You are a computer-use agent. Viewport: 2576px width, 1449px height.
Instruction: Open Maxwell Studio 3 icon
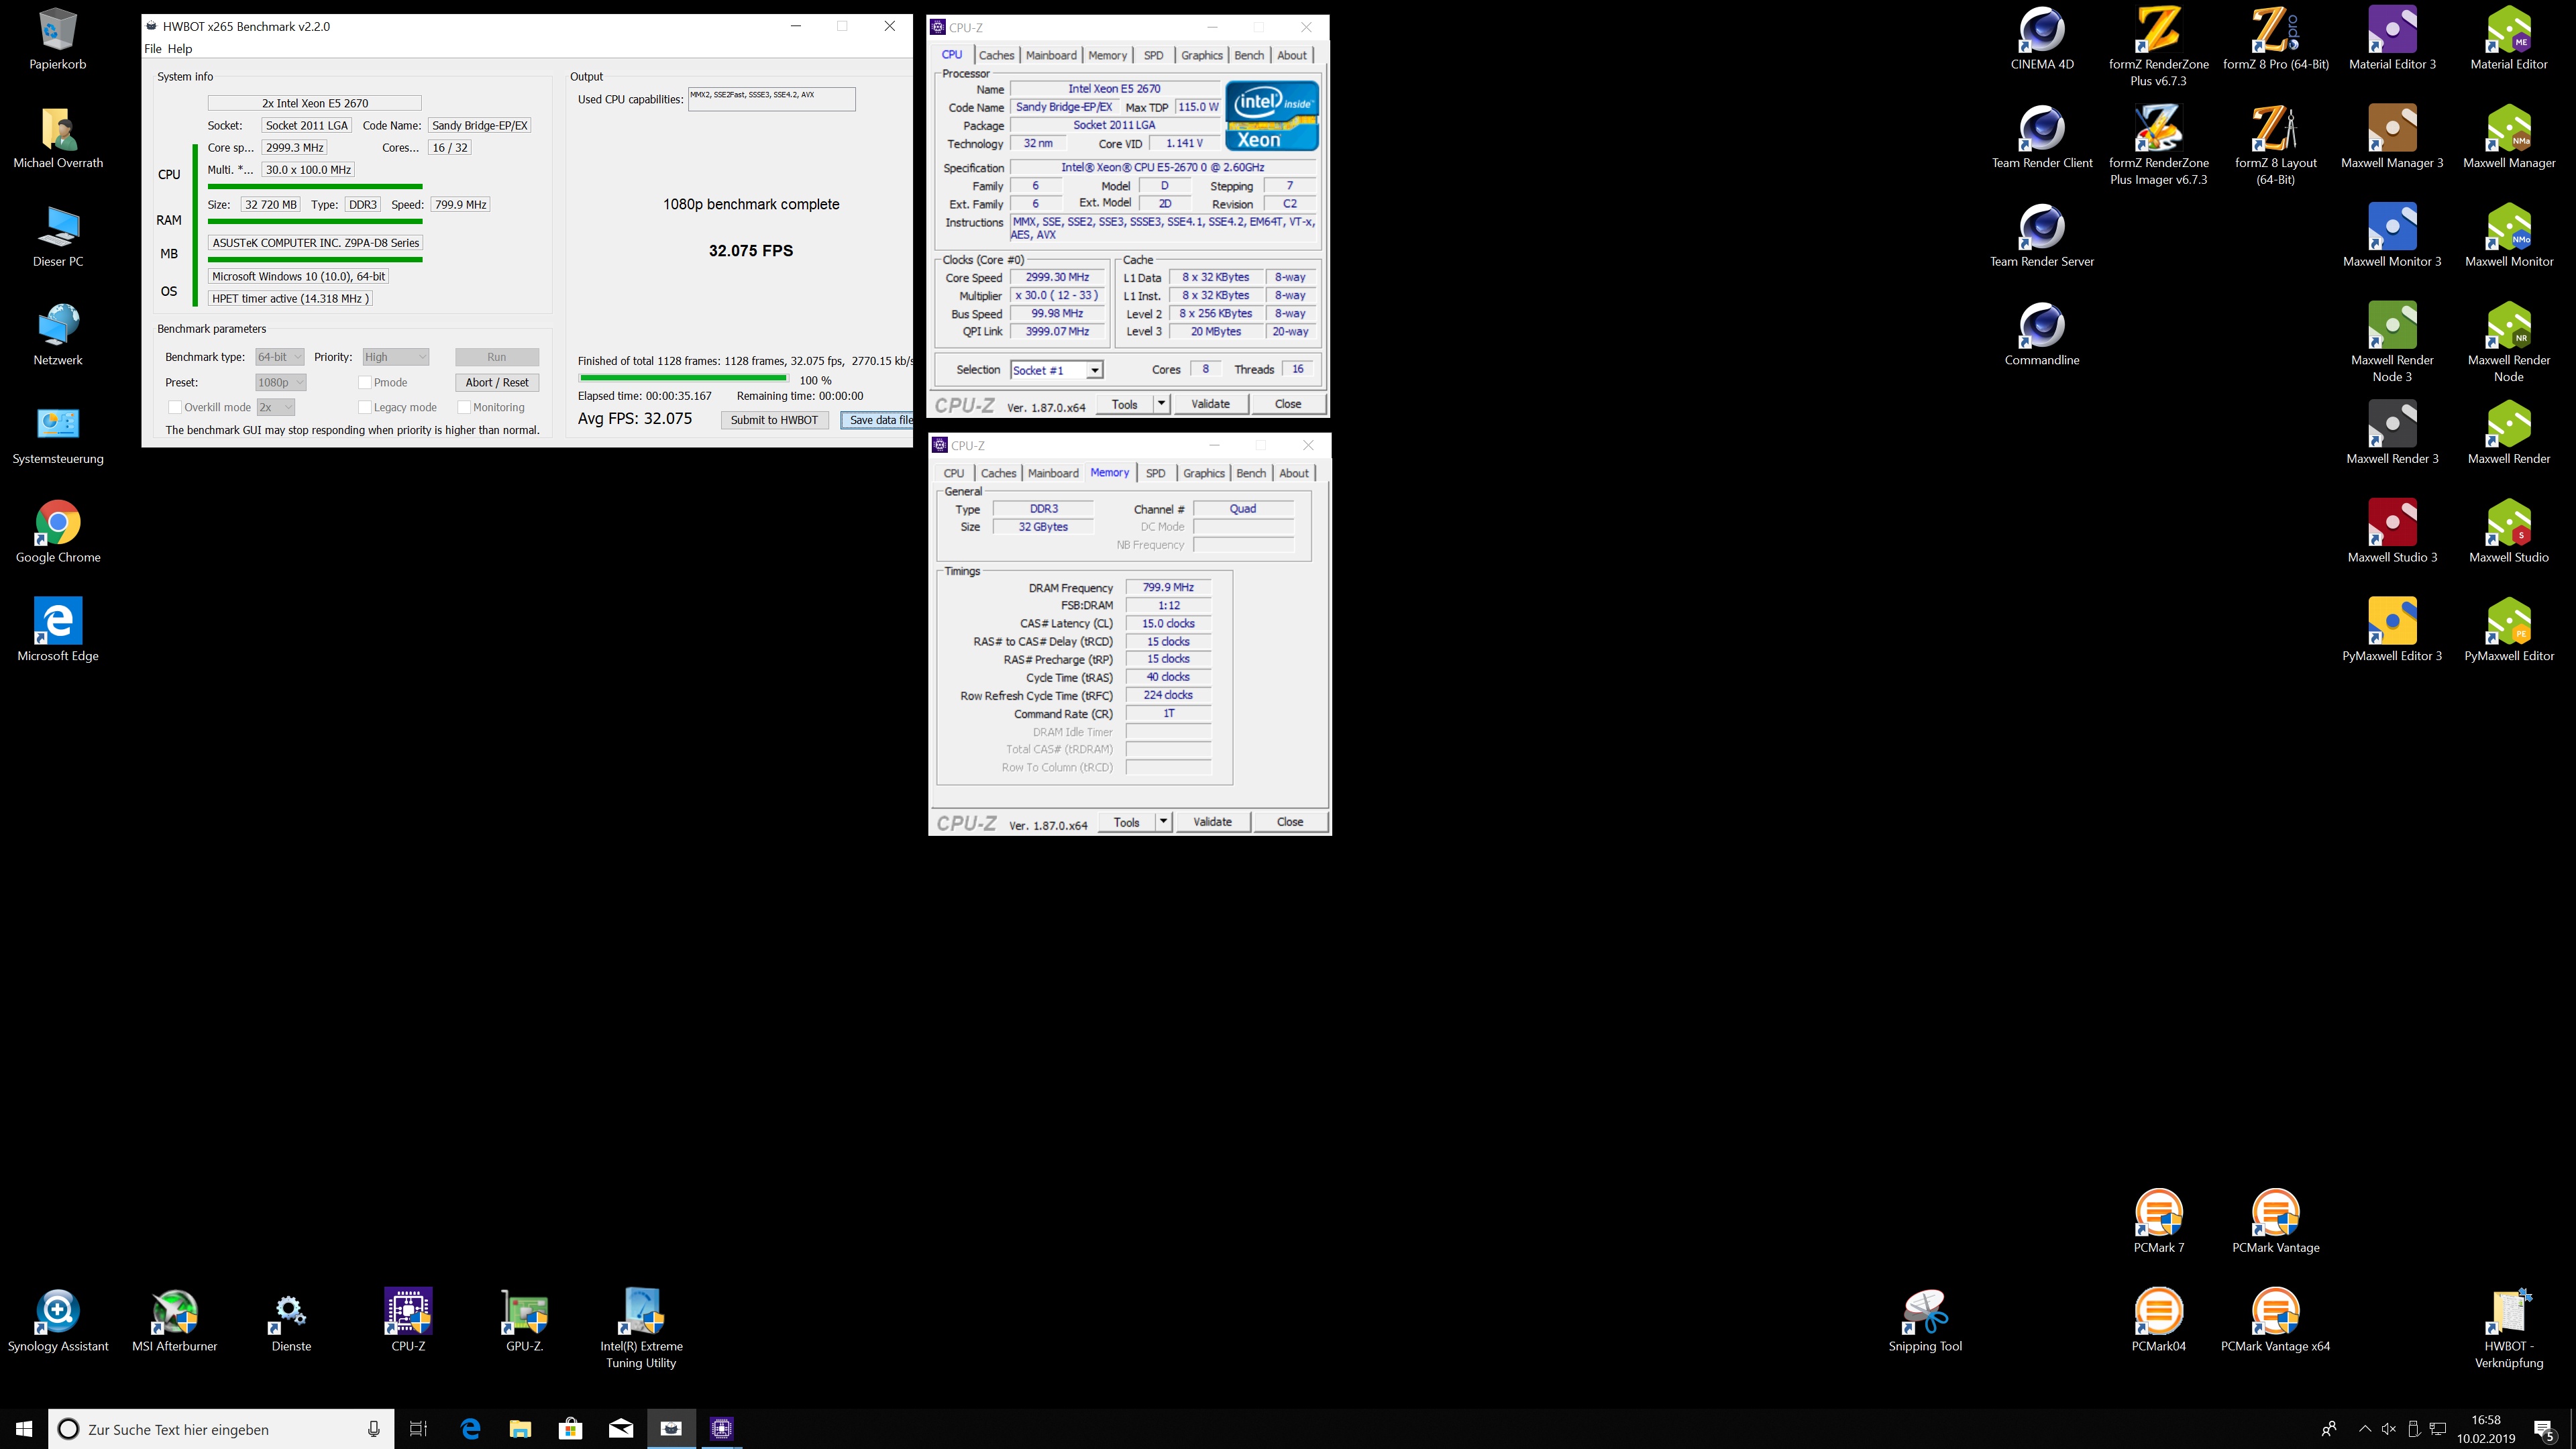(x=2392, y=532)
